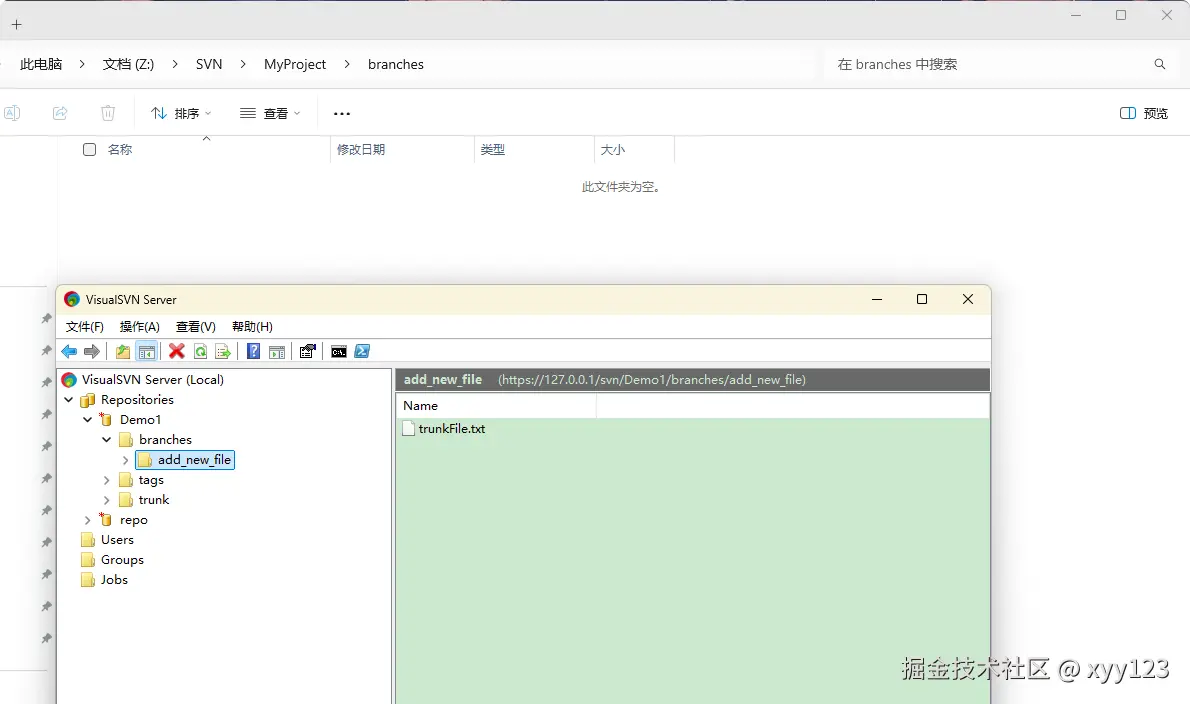Collapse the branches folder node
The image size is (1190, 704).
point(106,440)
